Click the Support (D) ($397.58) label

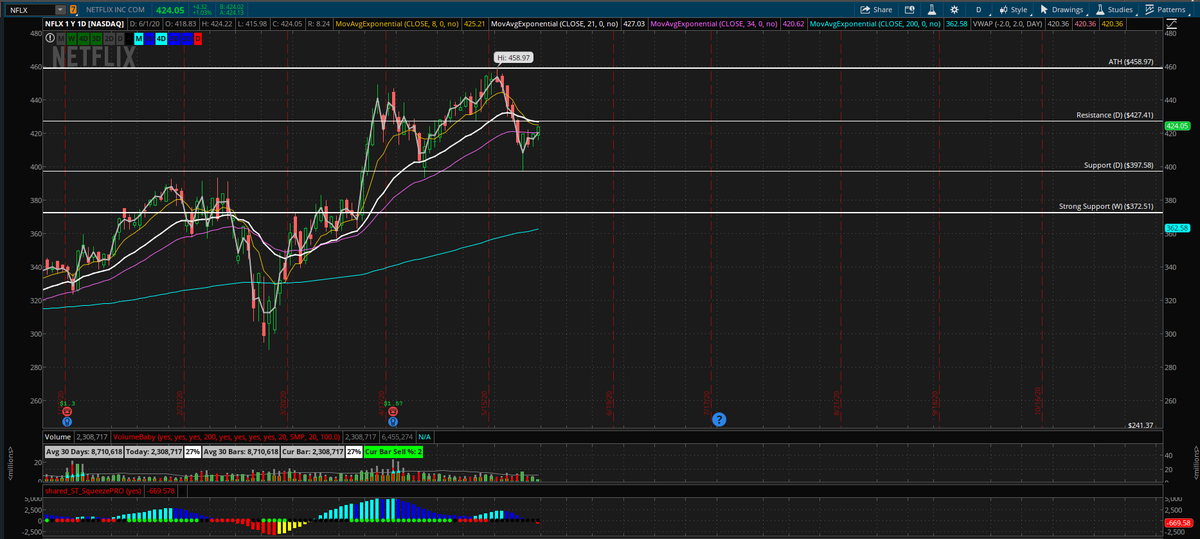click(1119, 165)
